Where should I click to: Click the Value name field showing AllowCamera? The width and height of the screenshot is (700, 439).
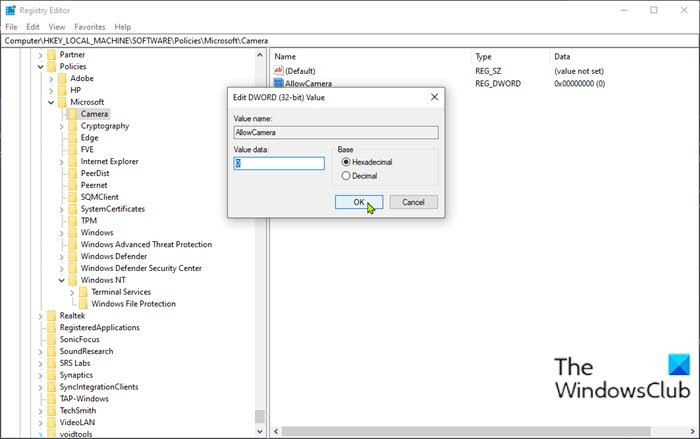336,132
